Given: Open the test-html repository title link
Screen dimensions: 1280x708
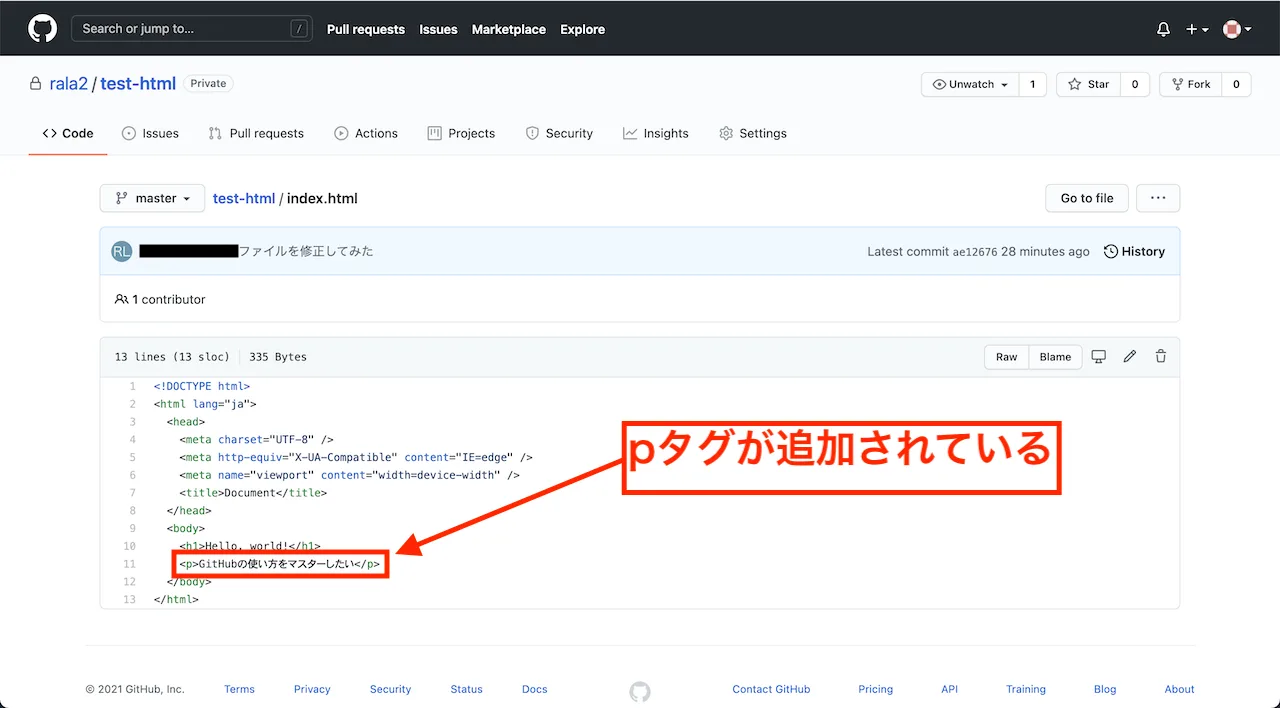Looking at the screenshot, I should [x=138, y=84].
